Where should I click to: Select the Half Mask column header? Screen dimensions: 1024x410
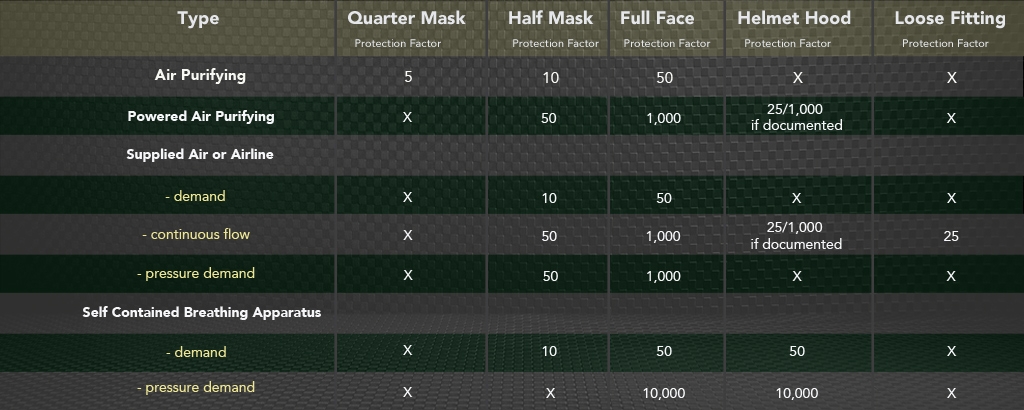pos(550,18)
